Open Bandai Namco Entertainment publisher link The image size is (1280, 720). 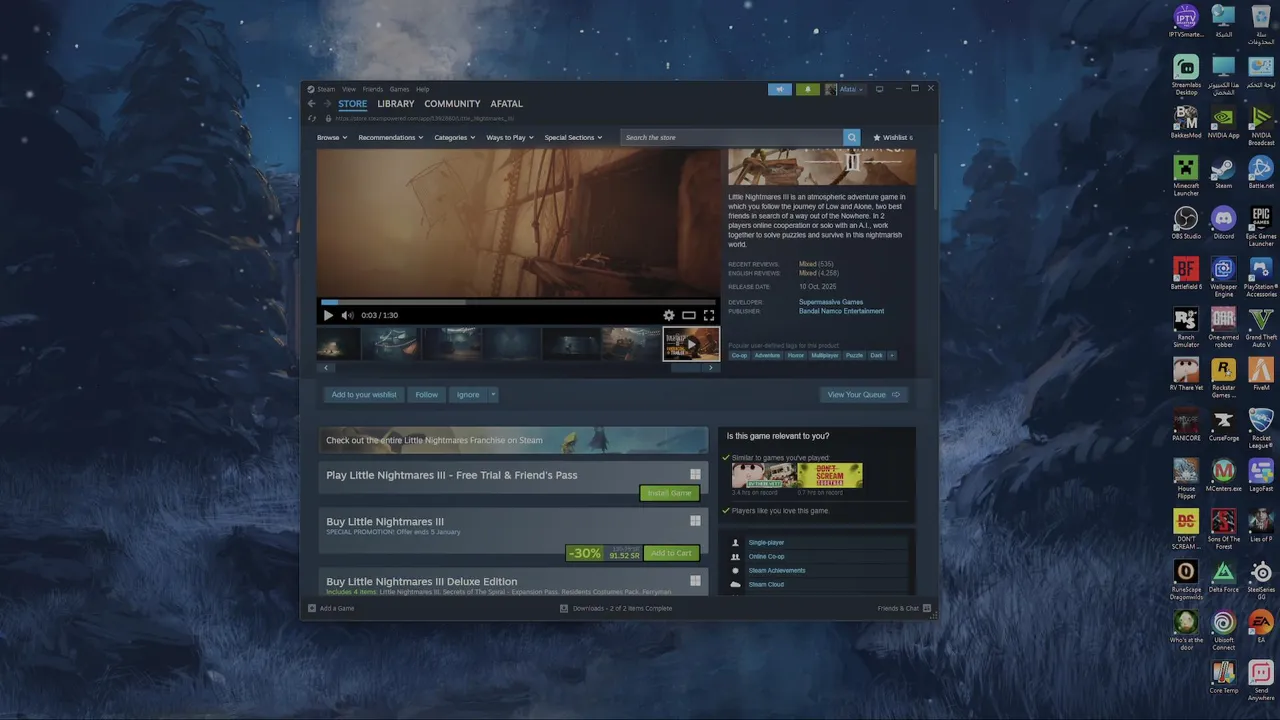click(x=841, y=311)
